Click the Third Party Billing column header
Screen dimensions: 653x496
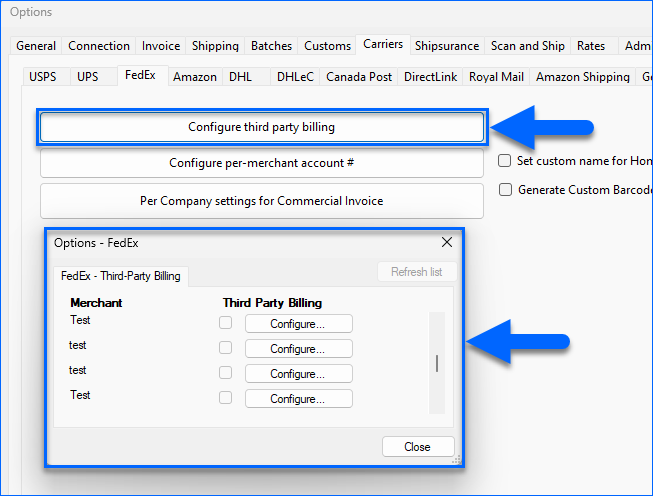[x=272, y=303]
